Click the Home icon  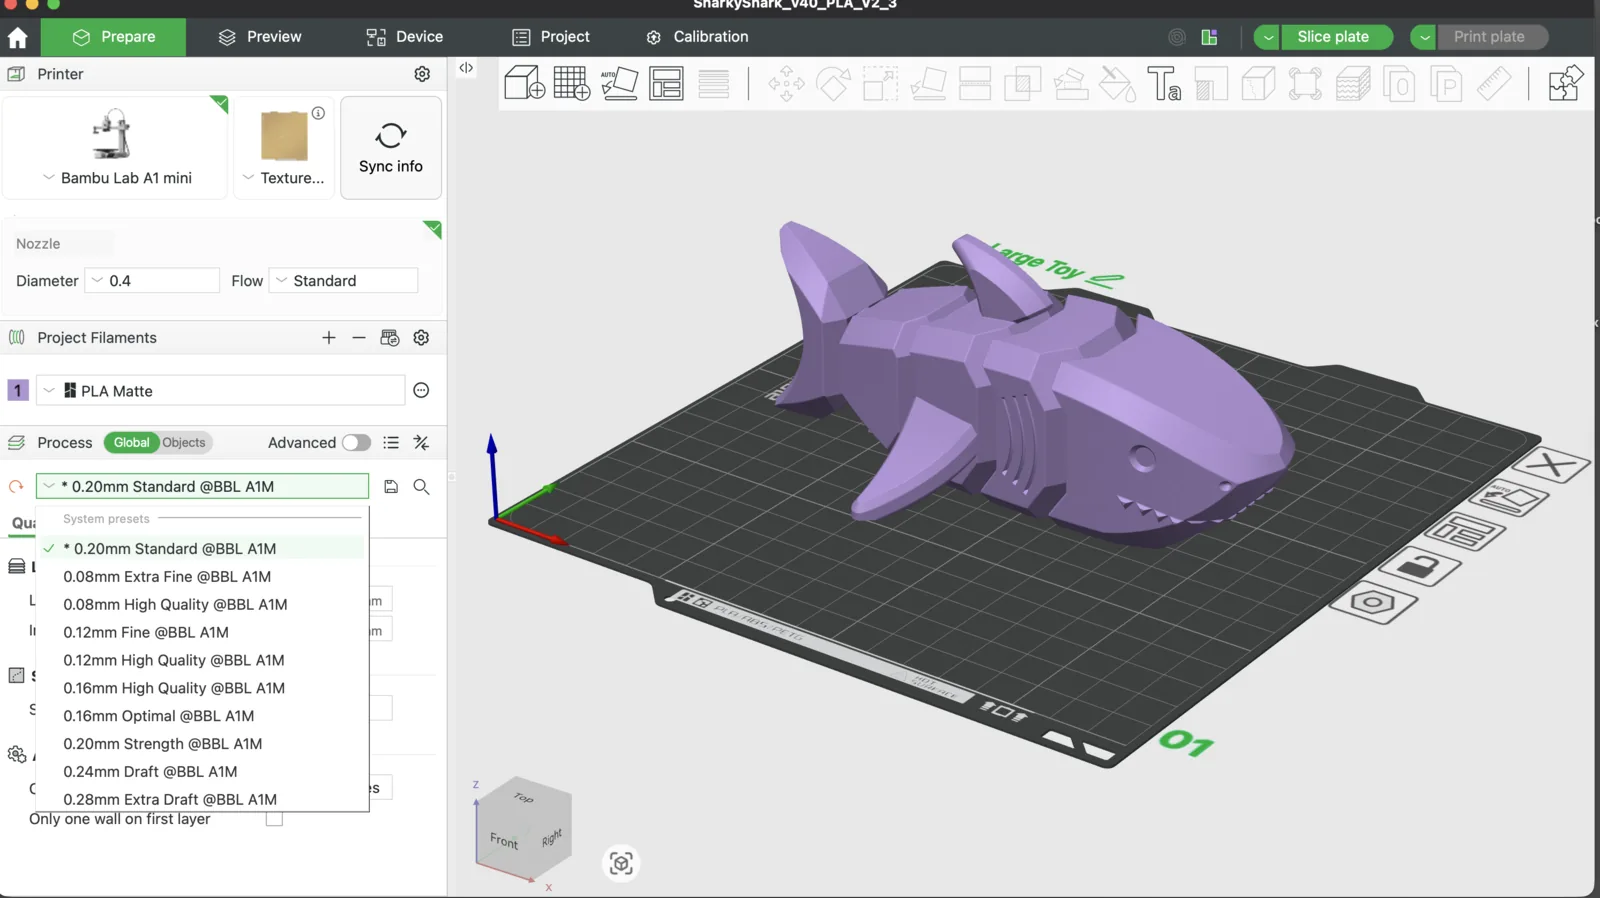pos(18,38)
